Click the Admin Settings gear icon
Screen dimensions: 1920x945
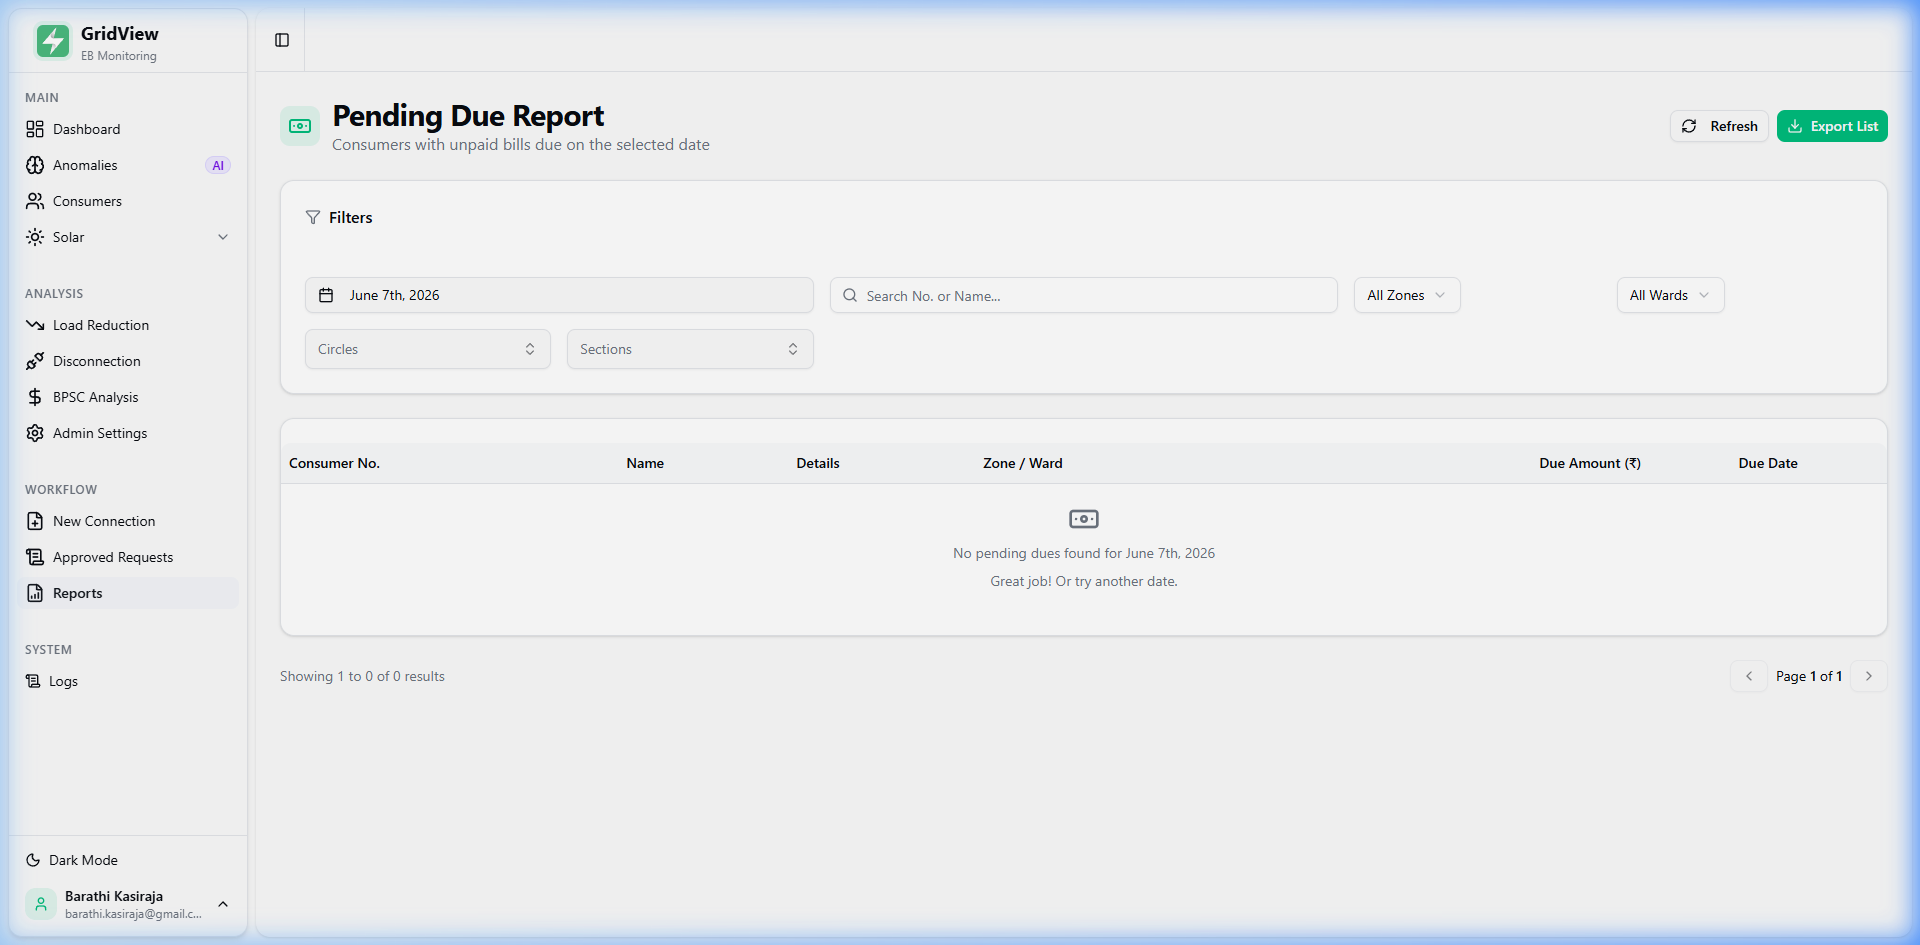tap(35, 433)
